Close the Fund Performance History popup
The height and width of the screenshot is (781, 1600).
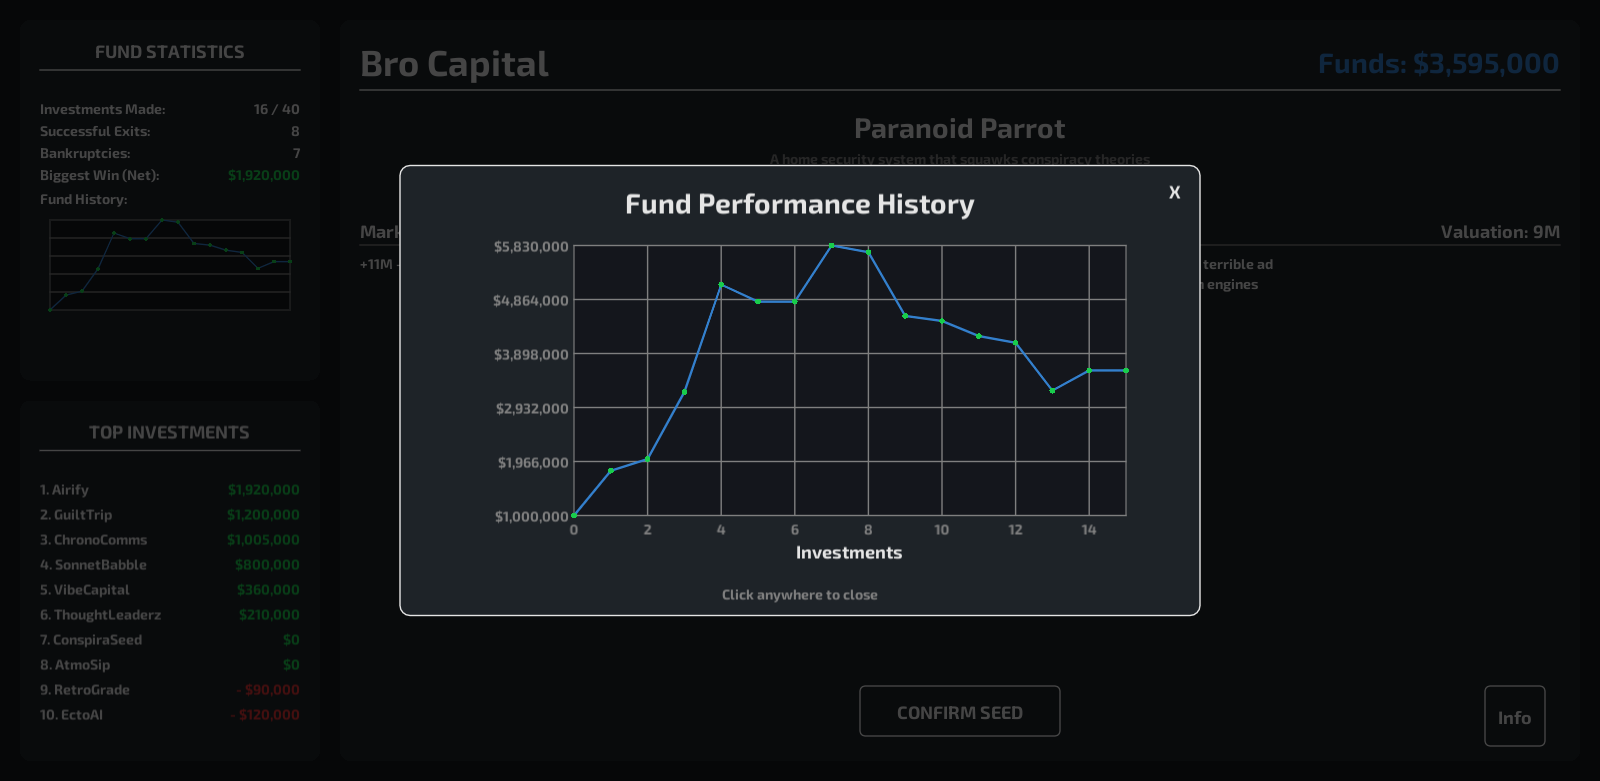tap(1174, 192)
